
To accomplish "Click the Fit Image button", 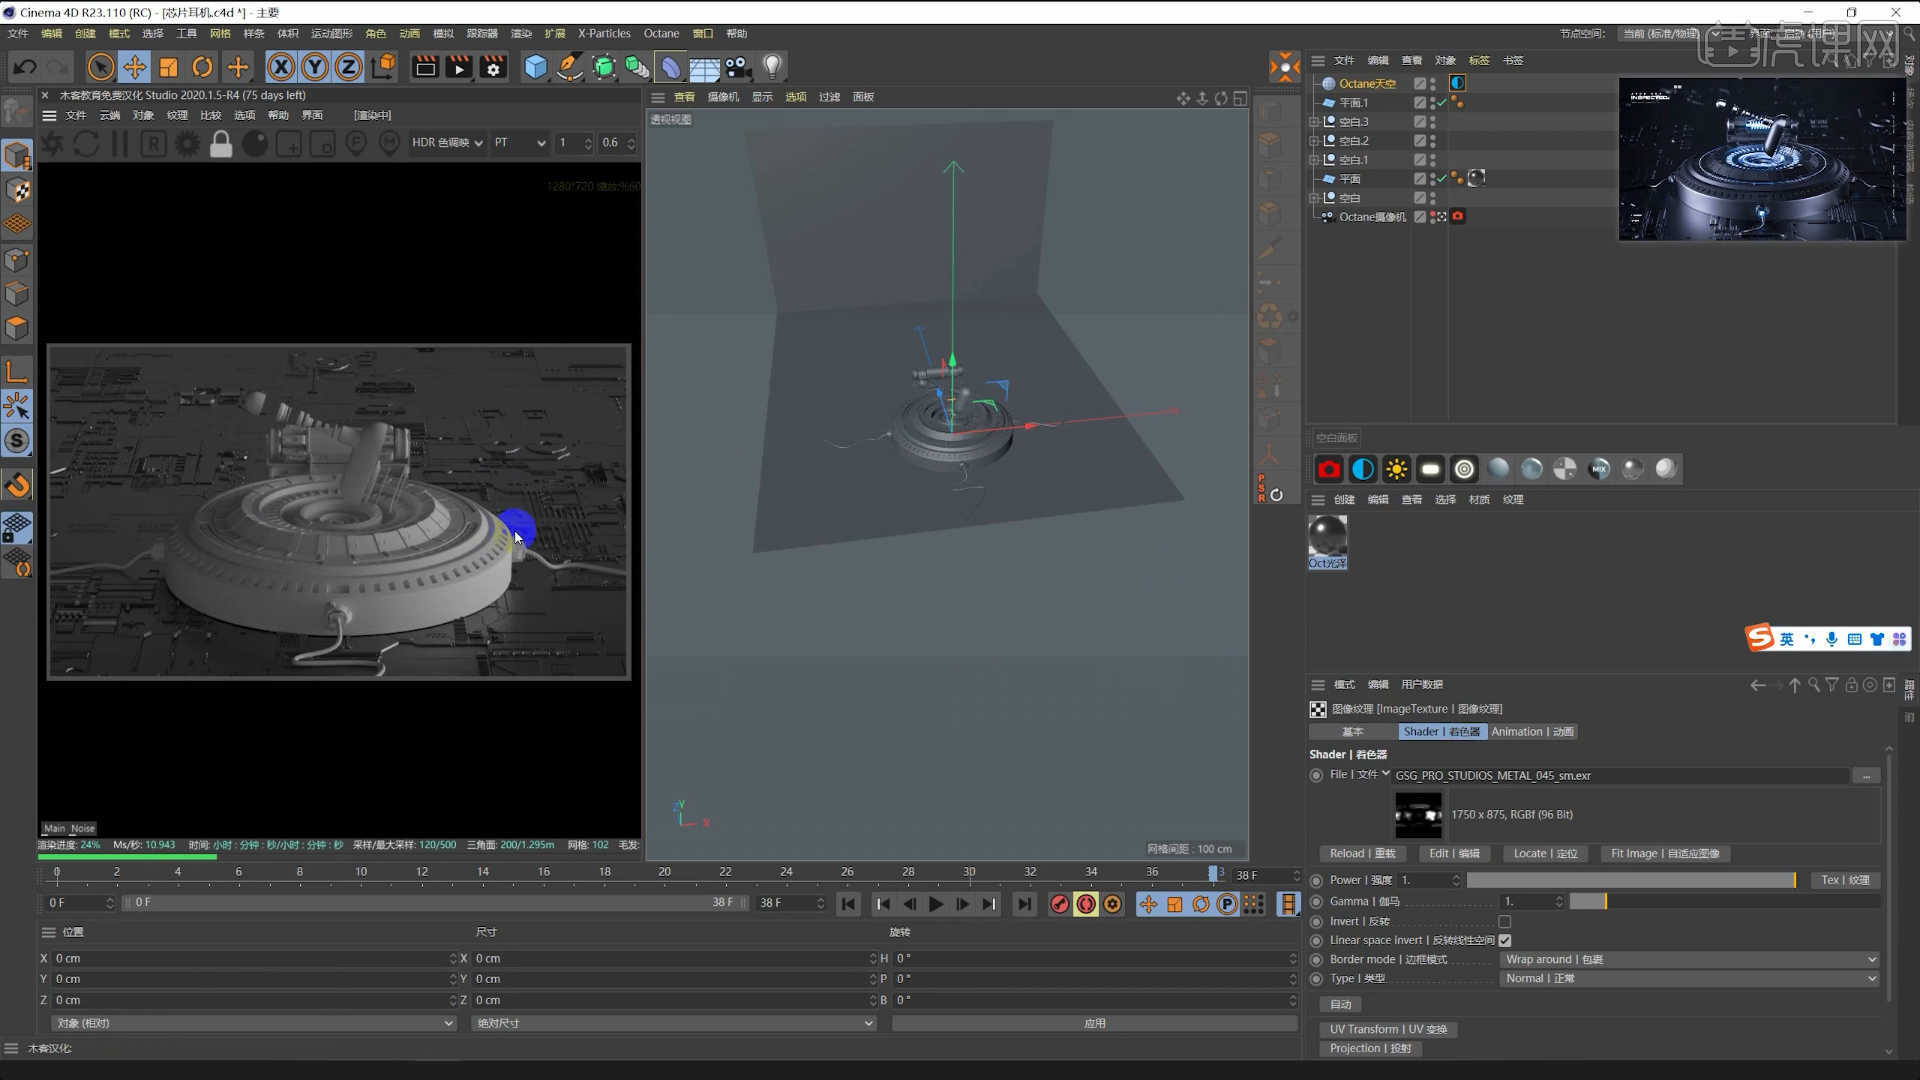I will [x=1665, y=853].
